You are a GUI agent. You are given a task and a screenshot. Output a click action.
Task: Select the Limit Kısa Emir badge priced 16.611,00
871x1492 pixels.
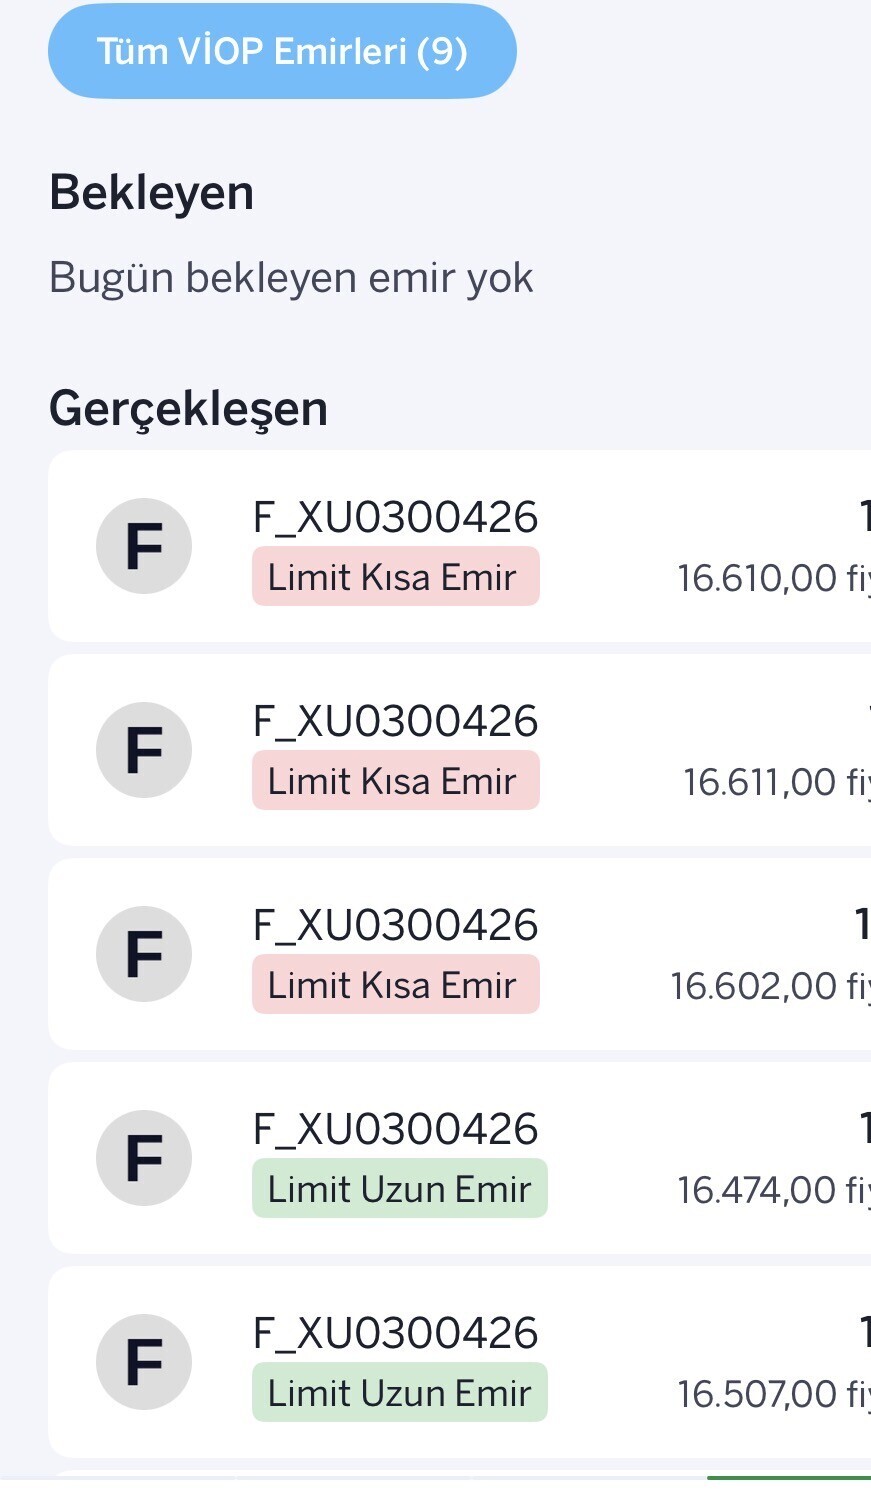(395, 781)
